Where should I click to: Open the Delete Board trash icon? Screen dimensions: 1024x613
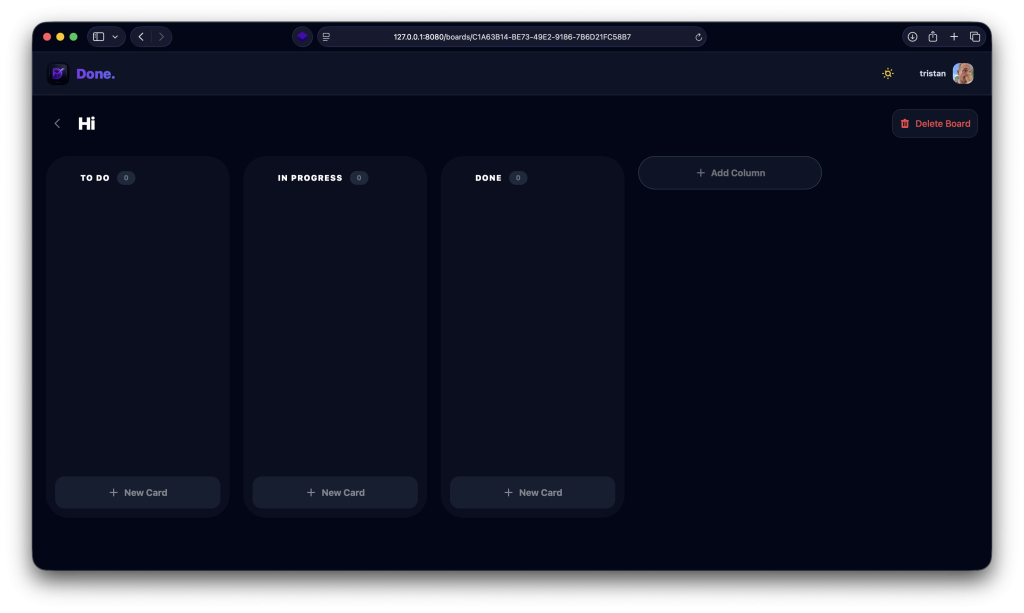pyautogui.click(x=905, y=123)
